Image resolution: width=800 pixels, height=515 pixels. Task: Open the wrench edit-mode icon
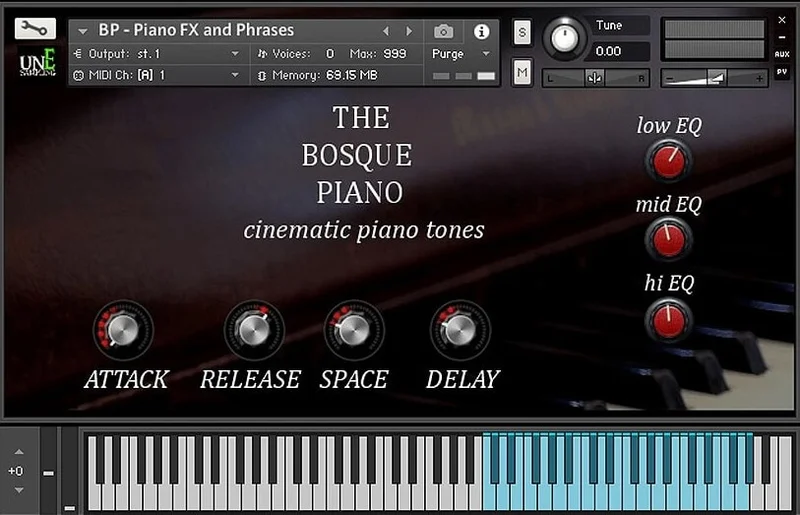[x=35, y=29]
